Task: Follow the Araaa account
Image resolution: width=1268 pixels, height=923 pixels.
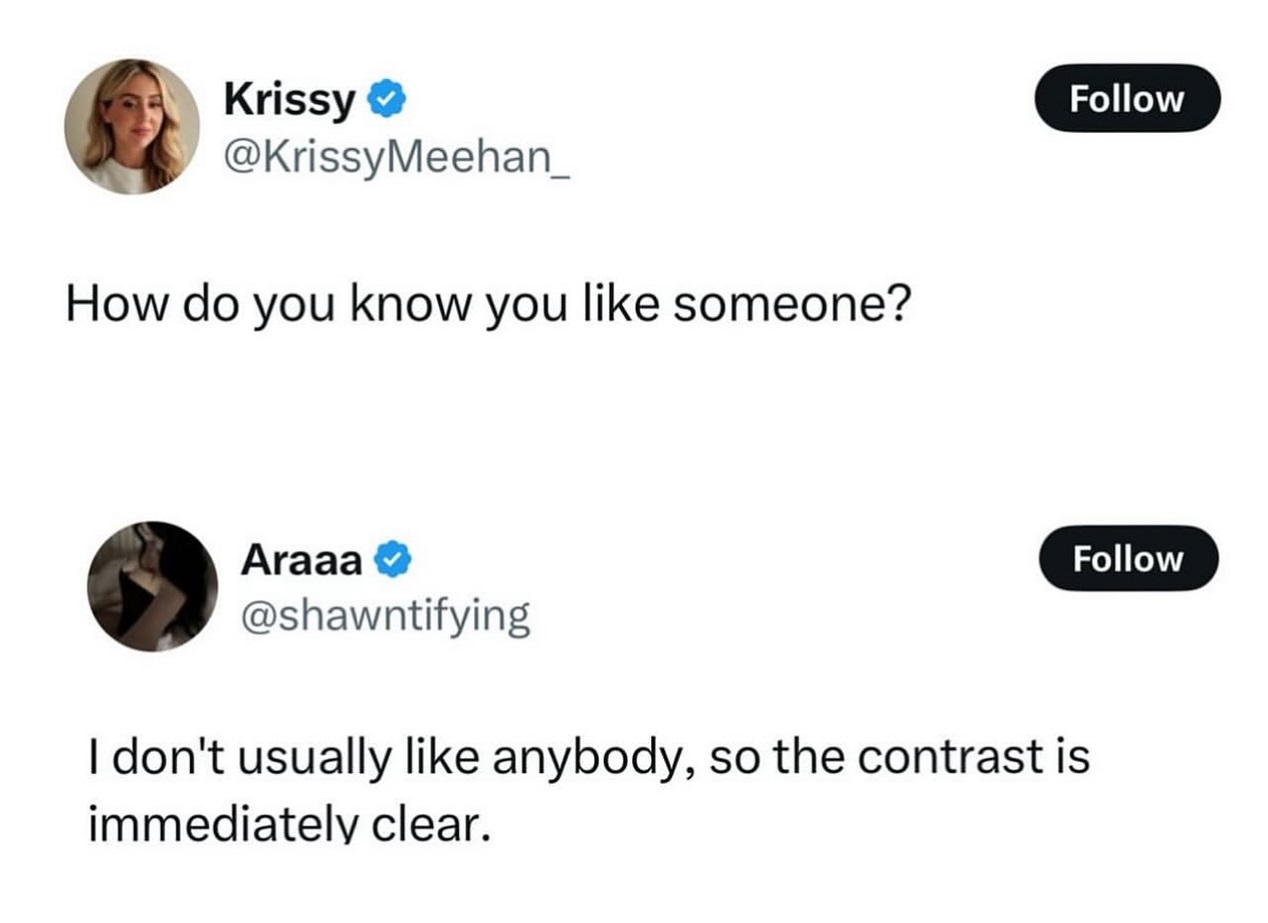Action: (x=1128, y=558)
